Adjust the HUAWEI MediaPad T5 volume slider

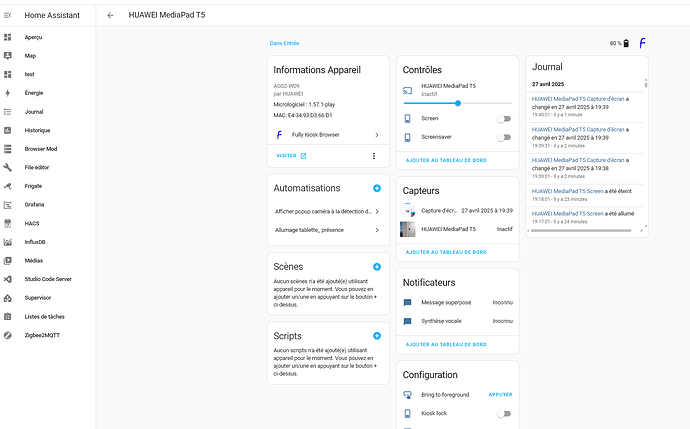tap(458, 103)
